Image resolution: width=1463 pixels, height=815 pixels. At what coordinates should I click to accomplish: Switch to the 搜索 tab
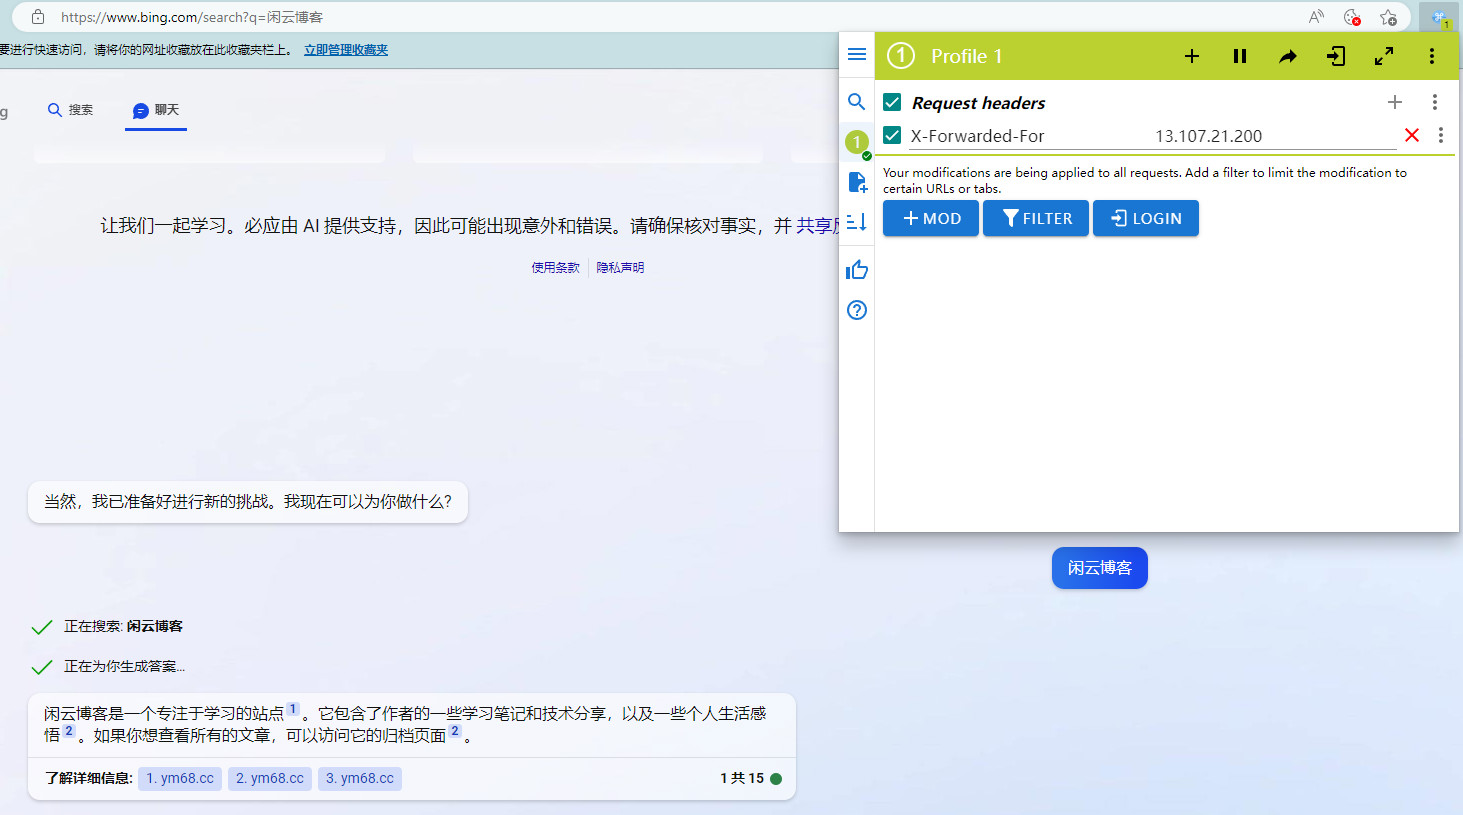71,110
